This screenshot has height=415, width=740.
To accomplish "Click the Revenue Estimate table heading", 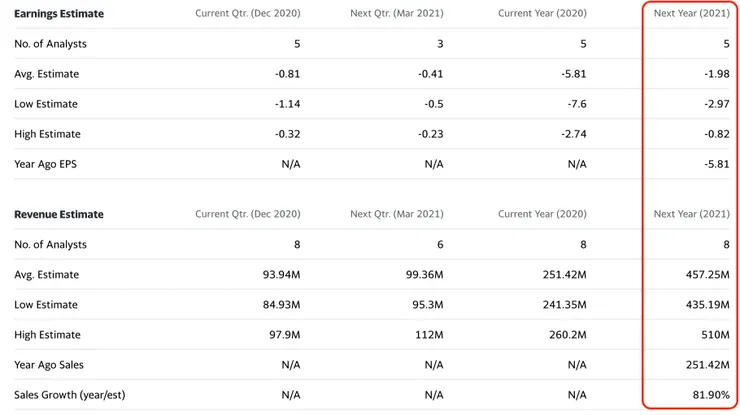I will click(x=59, y=214).
